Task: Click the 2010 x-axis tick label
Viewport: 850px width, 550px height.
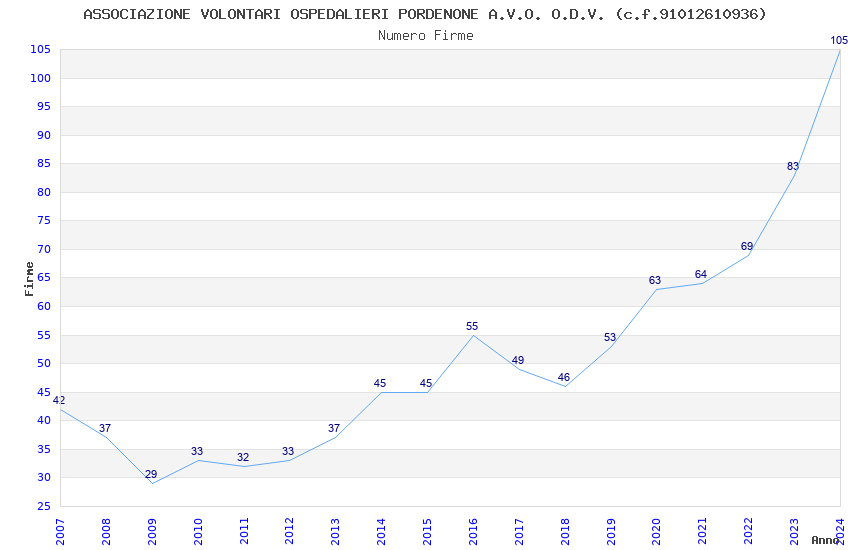Action: coord(197,532)
